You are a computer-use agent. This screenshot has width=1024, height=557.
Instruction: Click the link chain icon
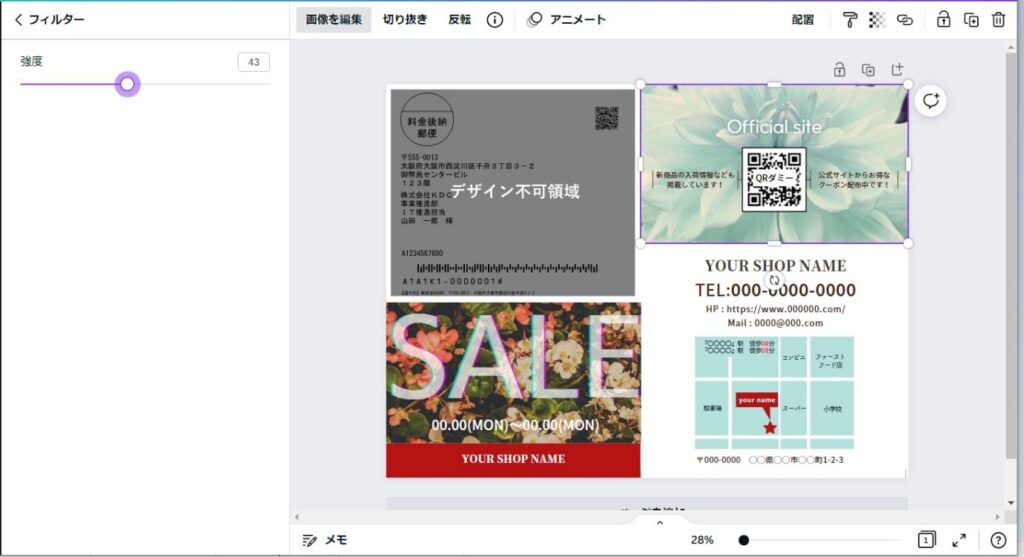click(x=904, y=20)
